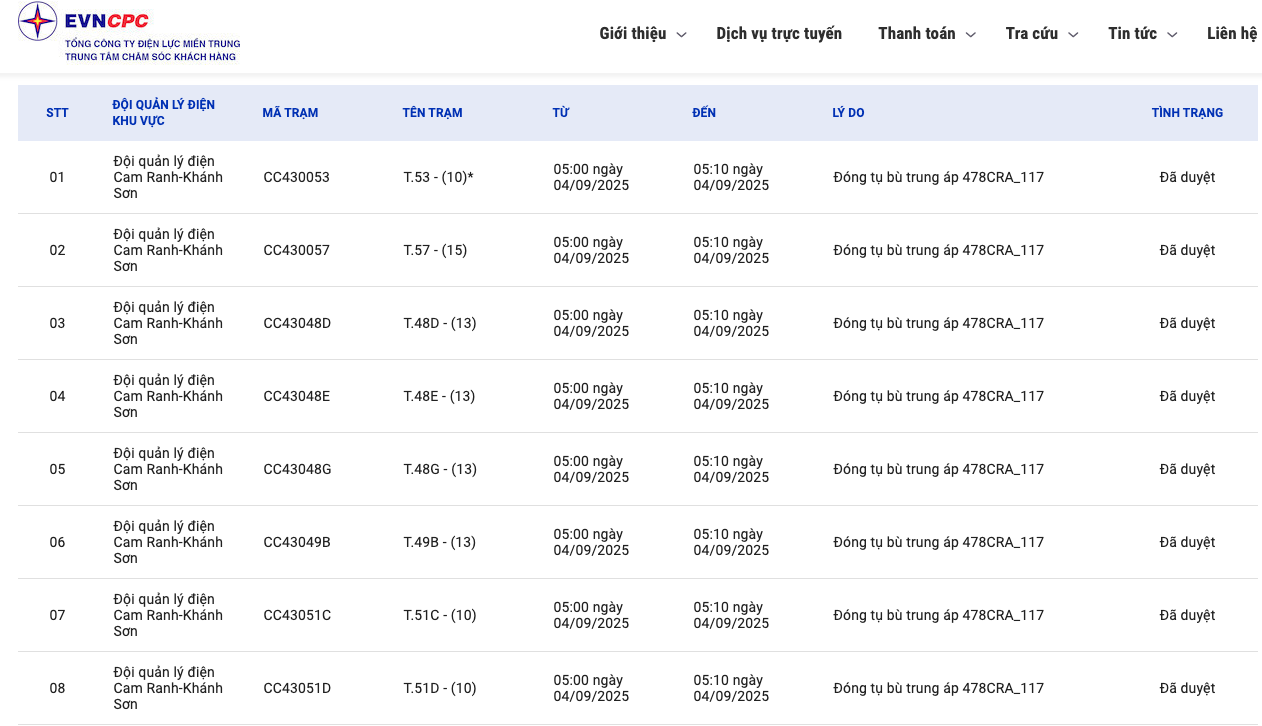Image resolution: width=1262 pixels, height=726 pixels.
Task: Click the start time in row 01
Action: tap(591, 177)
